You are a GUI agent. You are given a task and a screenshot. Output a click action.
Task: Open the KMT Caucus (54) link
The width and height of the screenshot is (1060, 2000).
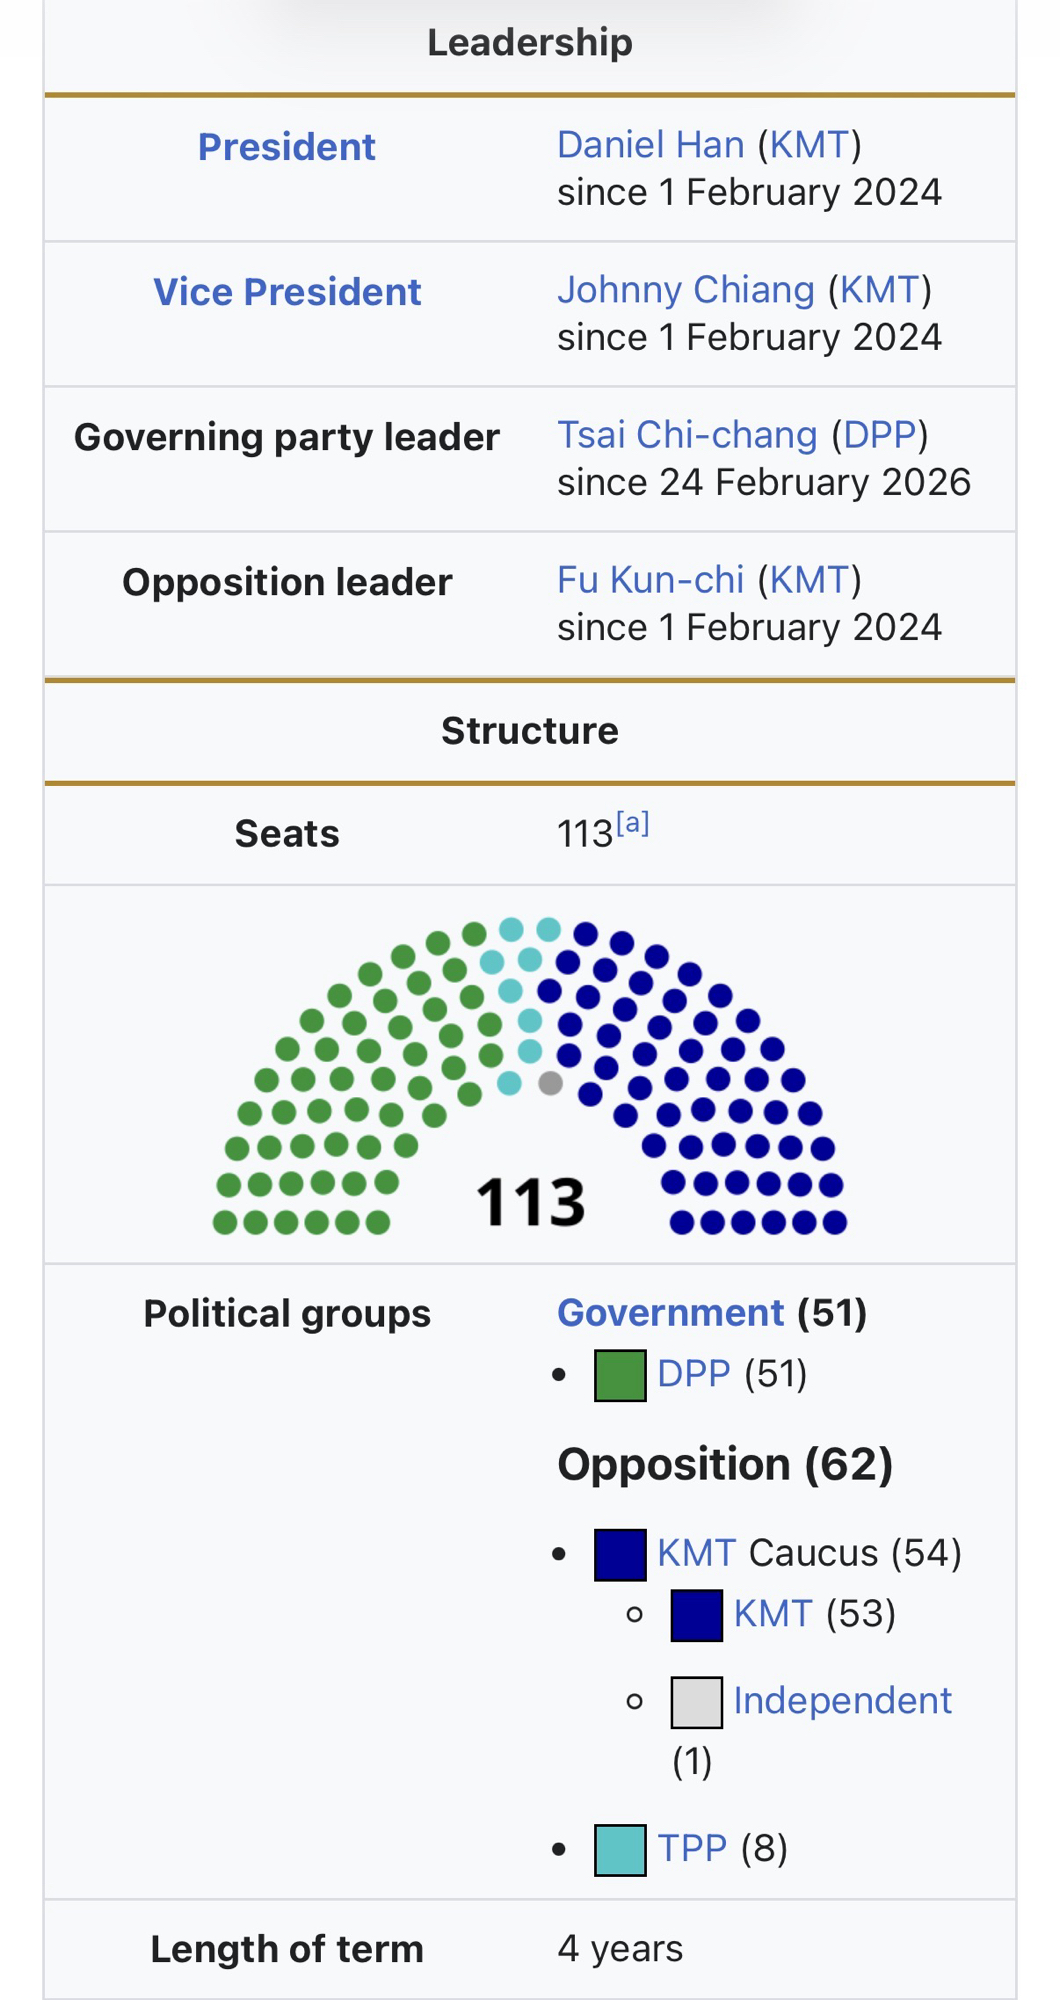click(697, 1553)
